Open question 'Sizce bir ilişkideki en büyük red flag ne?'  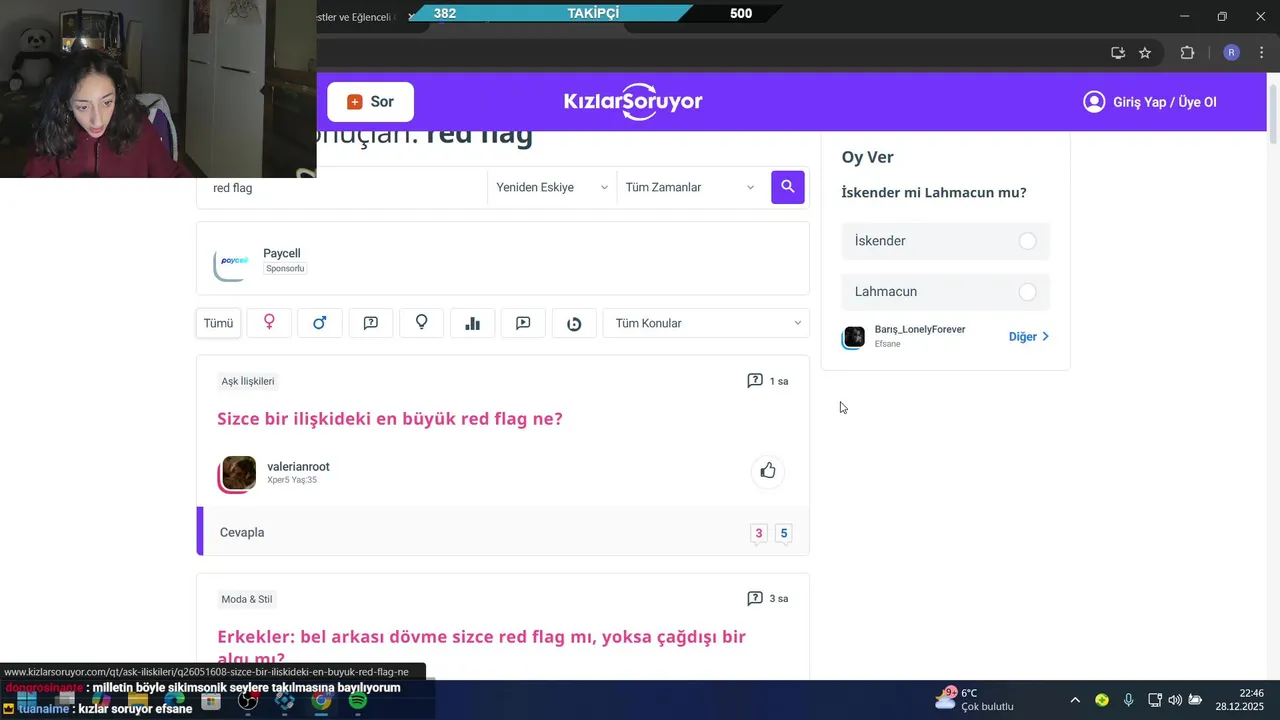390,419
